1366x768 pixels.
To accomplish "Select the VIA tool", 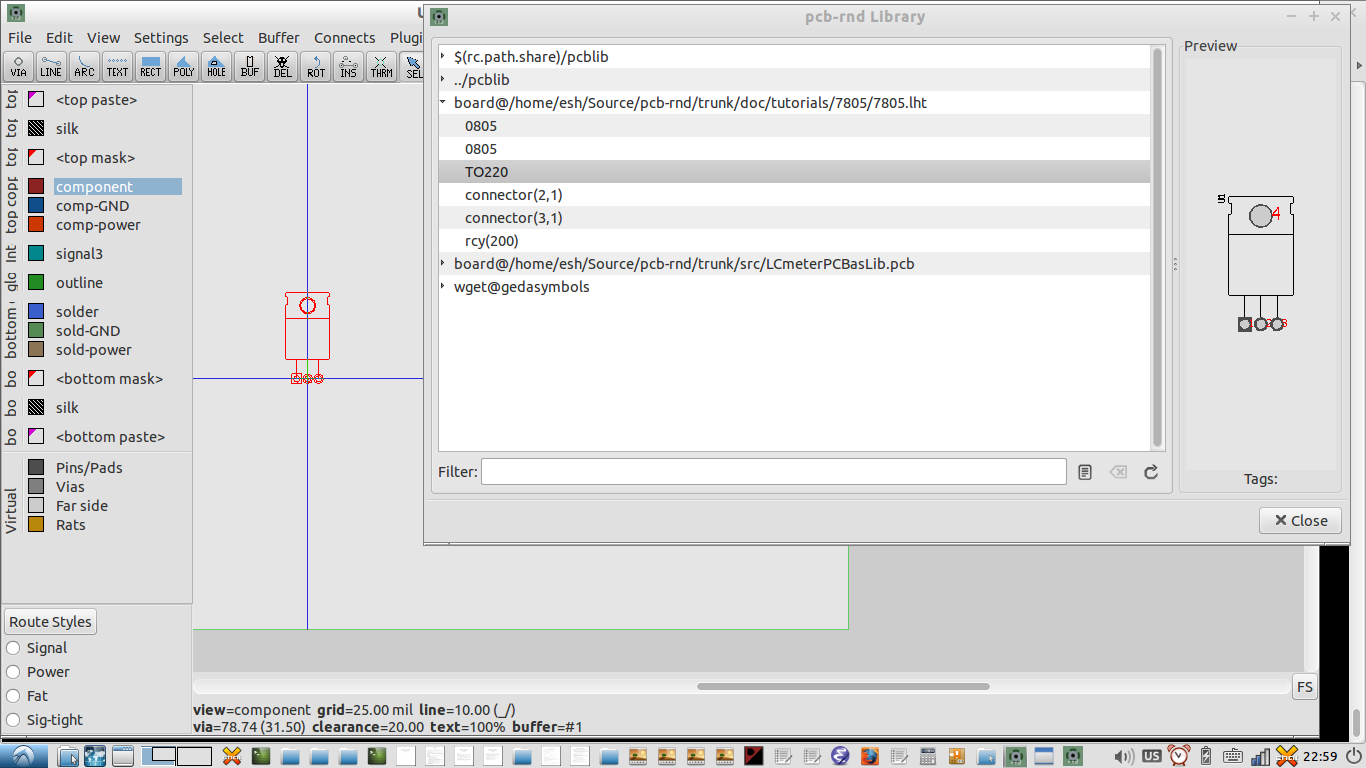I will (x=18, y=67).
